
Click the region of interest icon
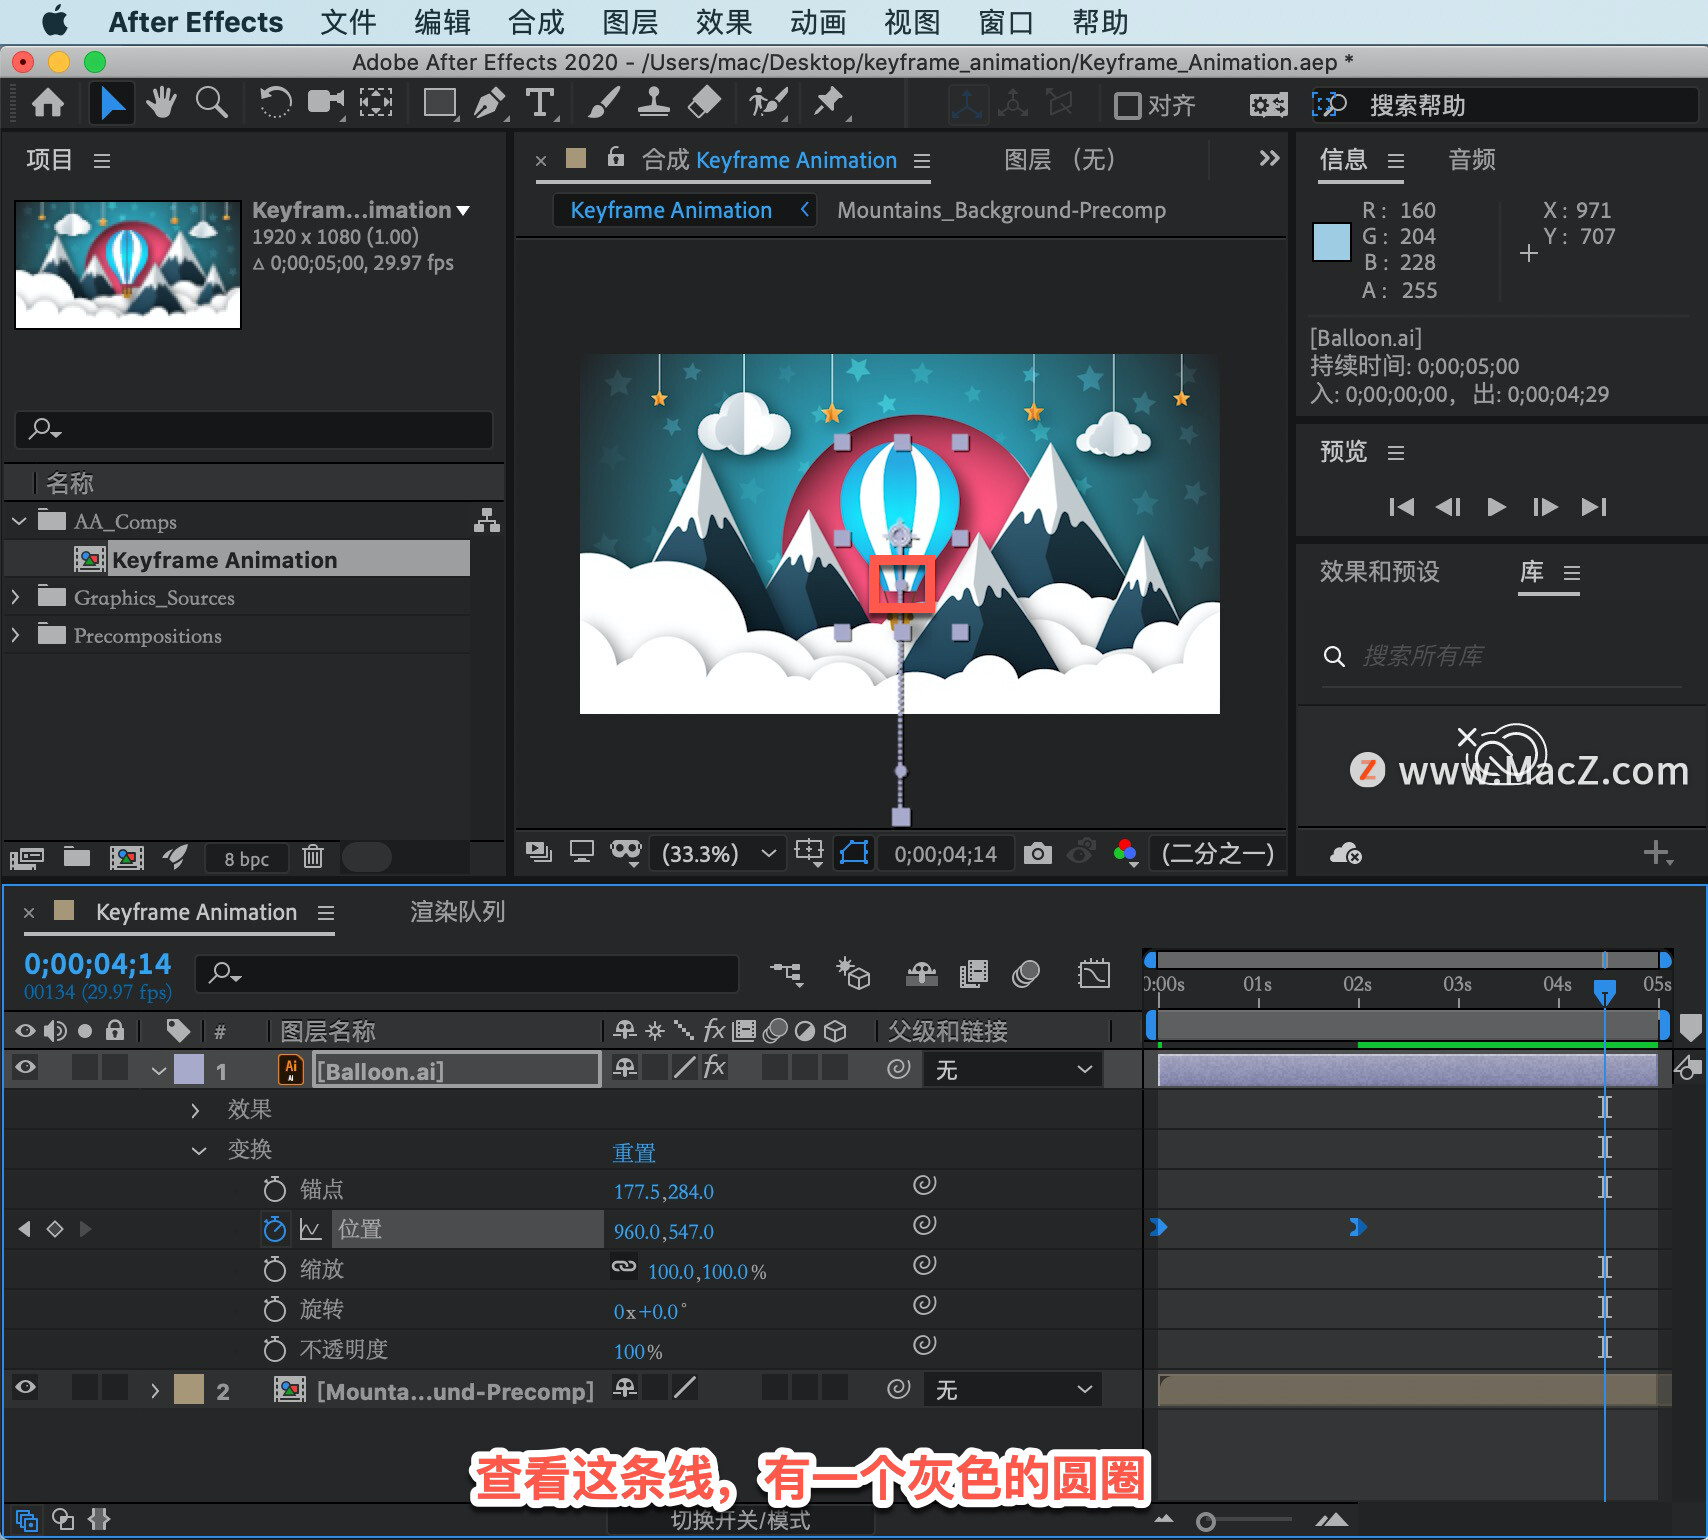[x=809, y=853]
